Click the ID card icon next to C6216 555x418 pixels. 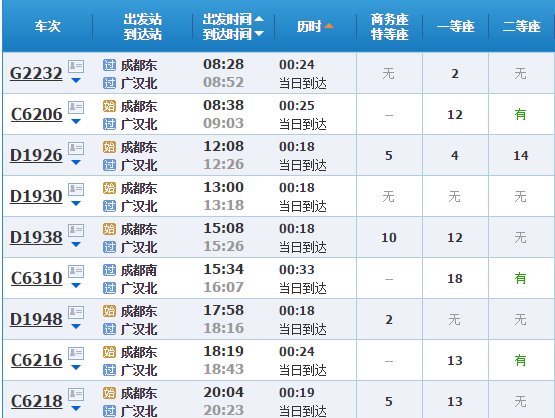point(76,354)
